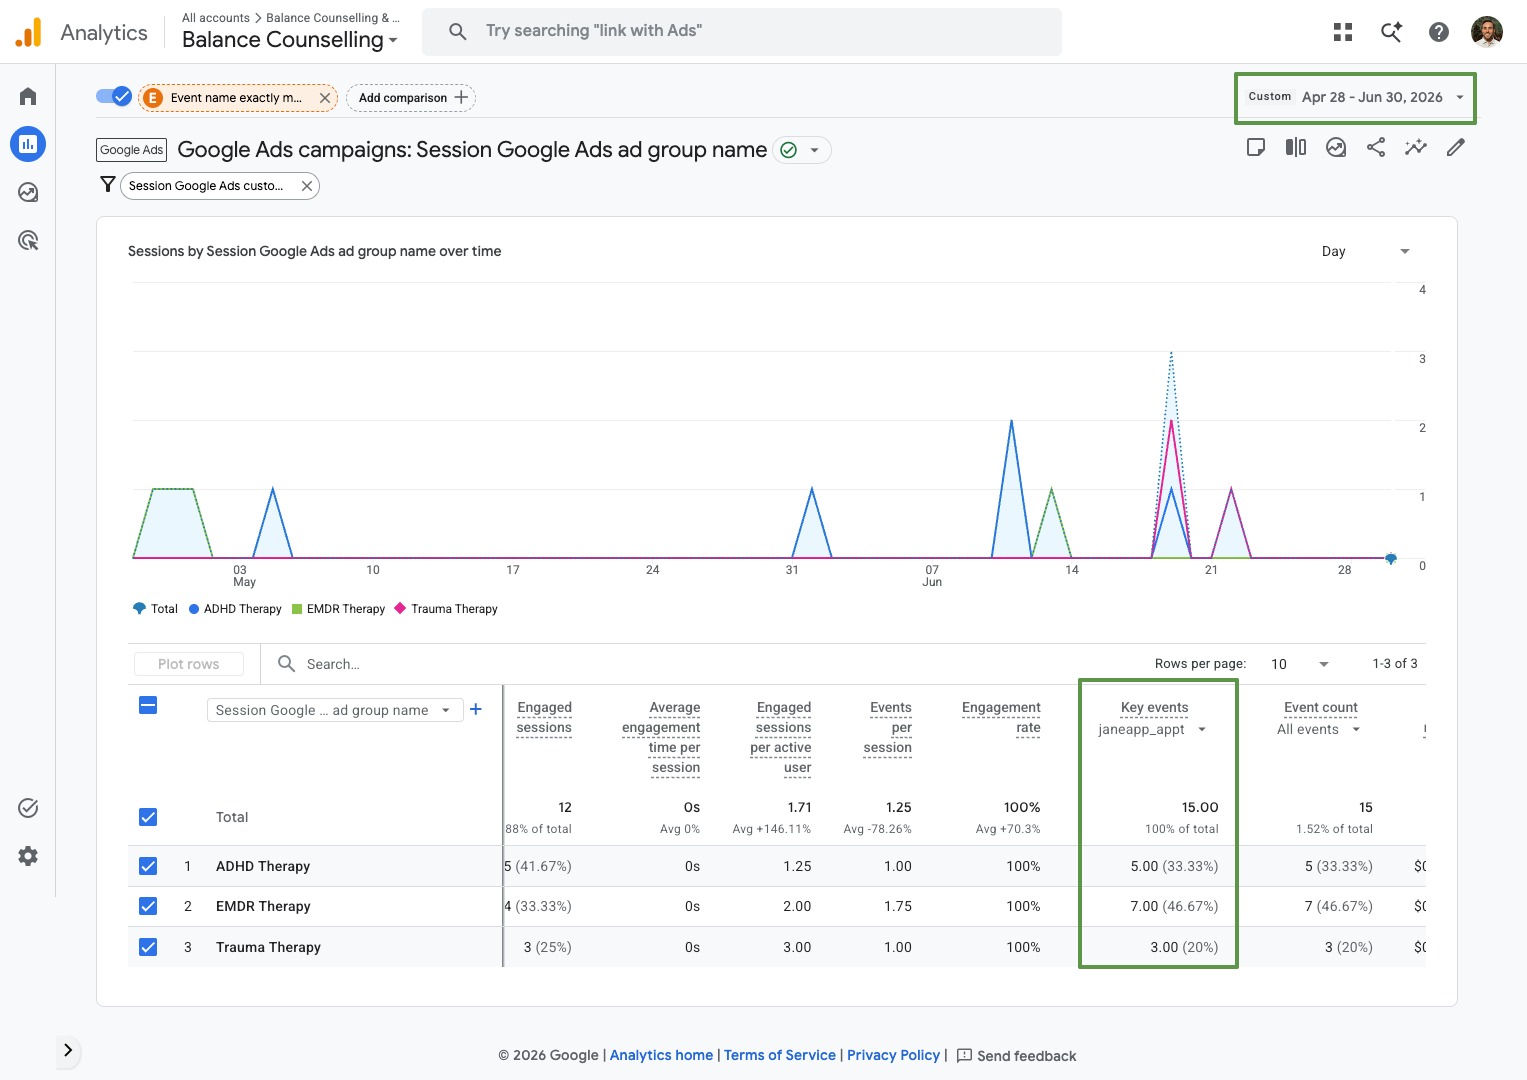Share this report icon
The width and height of the screenshot is (1527, 1080).
[1376, 148]
